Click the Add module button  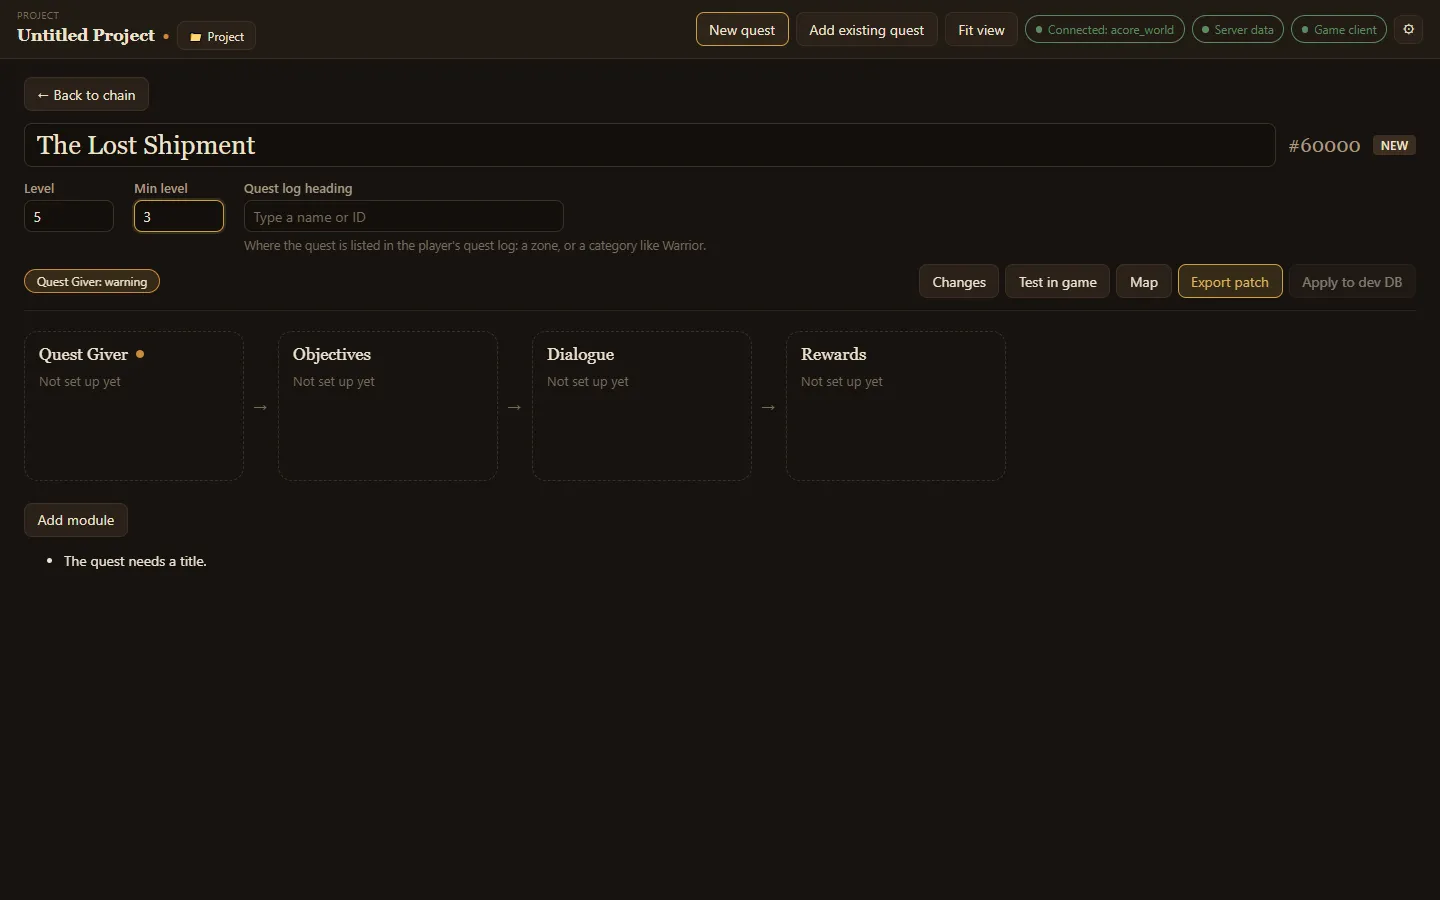(x=76, y=520)
